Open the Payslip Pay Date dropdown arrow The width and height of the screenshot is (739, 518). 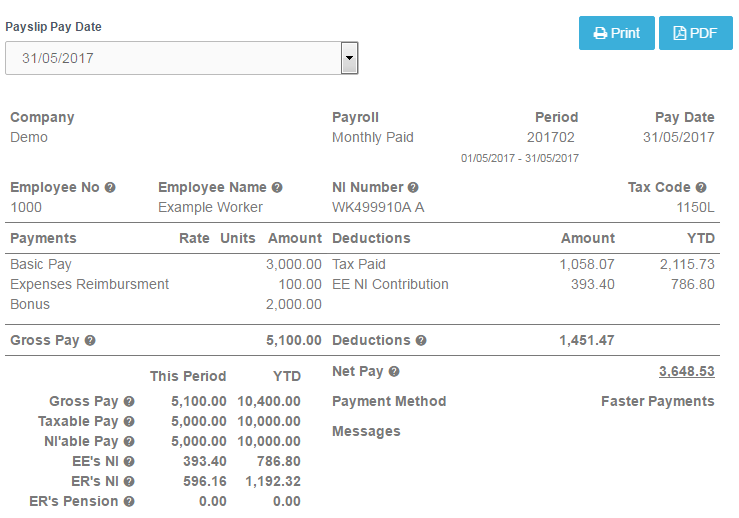click(x=349, y=58)
